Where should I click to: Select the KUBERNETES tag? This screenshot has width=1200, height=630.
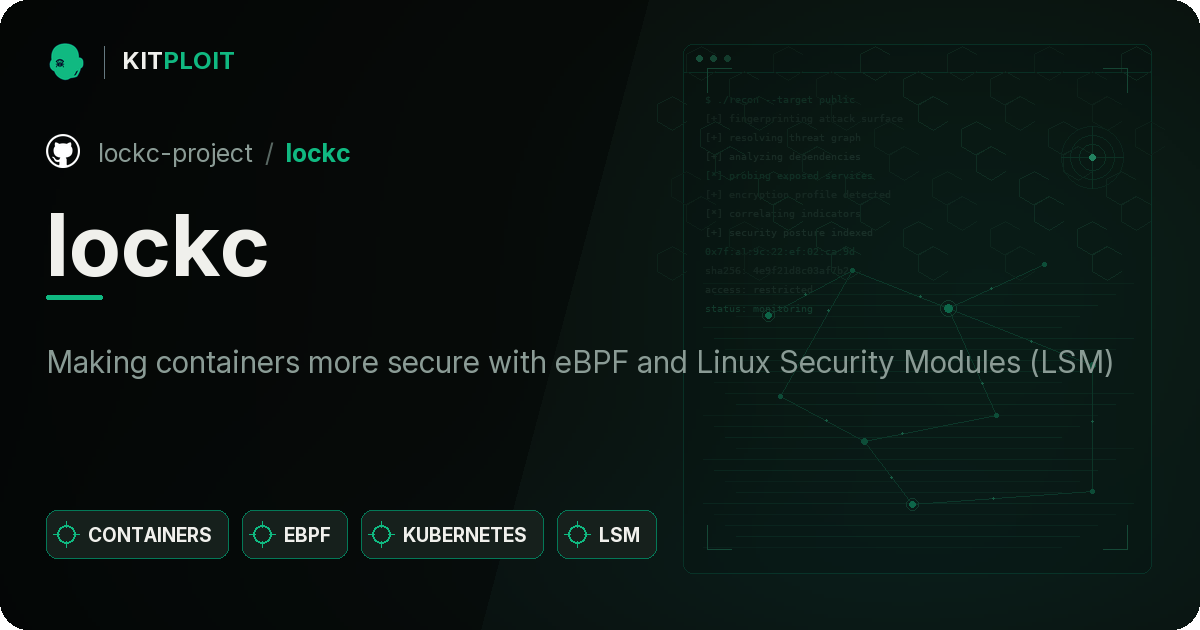[x=452, y=535]
